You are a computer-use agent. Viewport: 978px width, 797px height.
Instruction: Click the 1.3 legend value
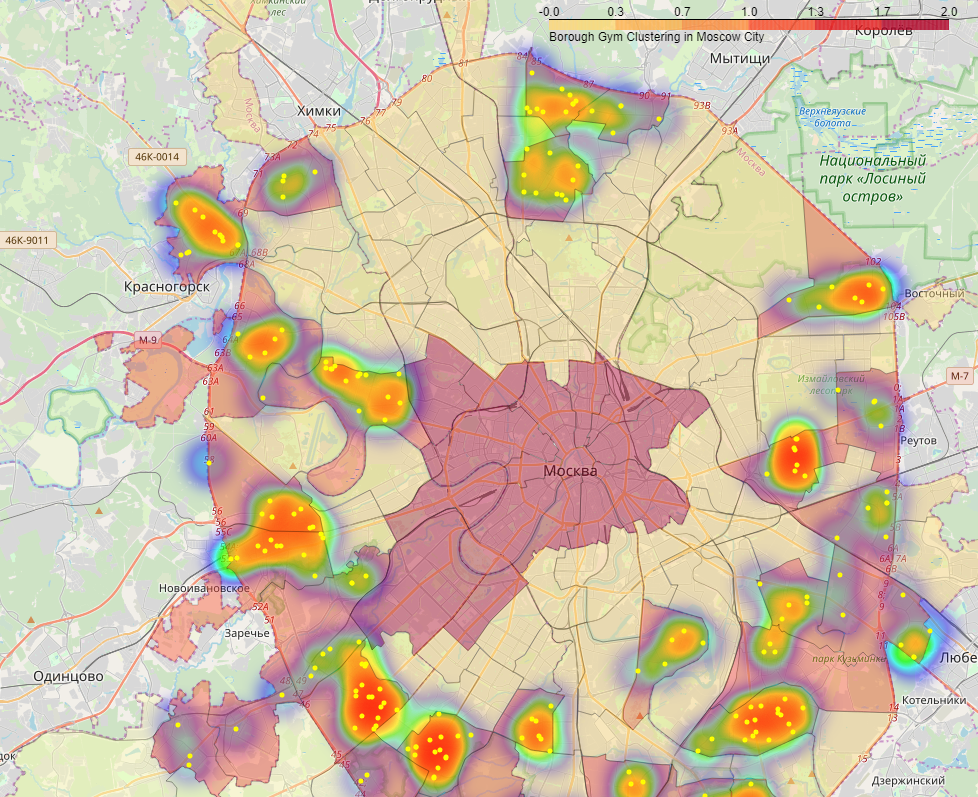click(816, 11)
